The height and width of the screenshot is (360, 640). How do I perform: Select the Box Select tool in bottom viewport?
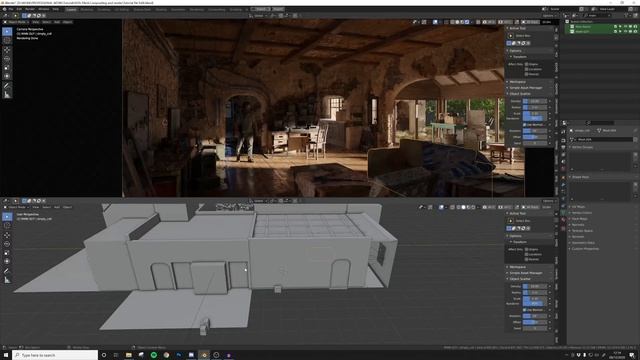(7, 216)
